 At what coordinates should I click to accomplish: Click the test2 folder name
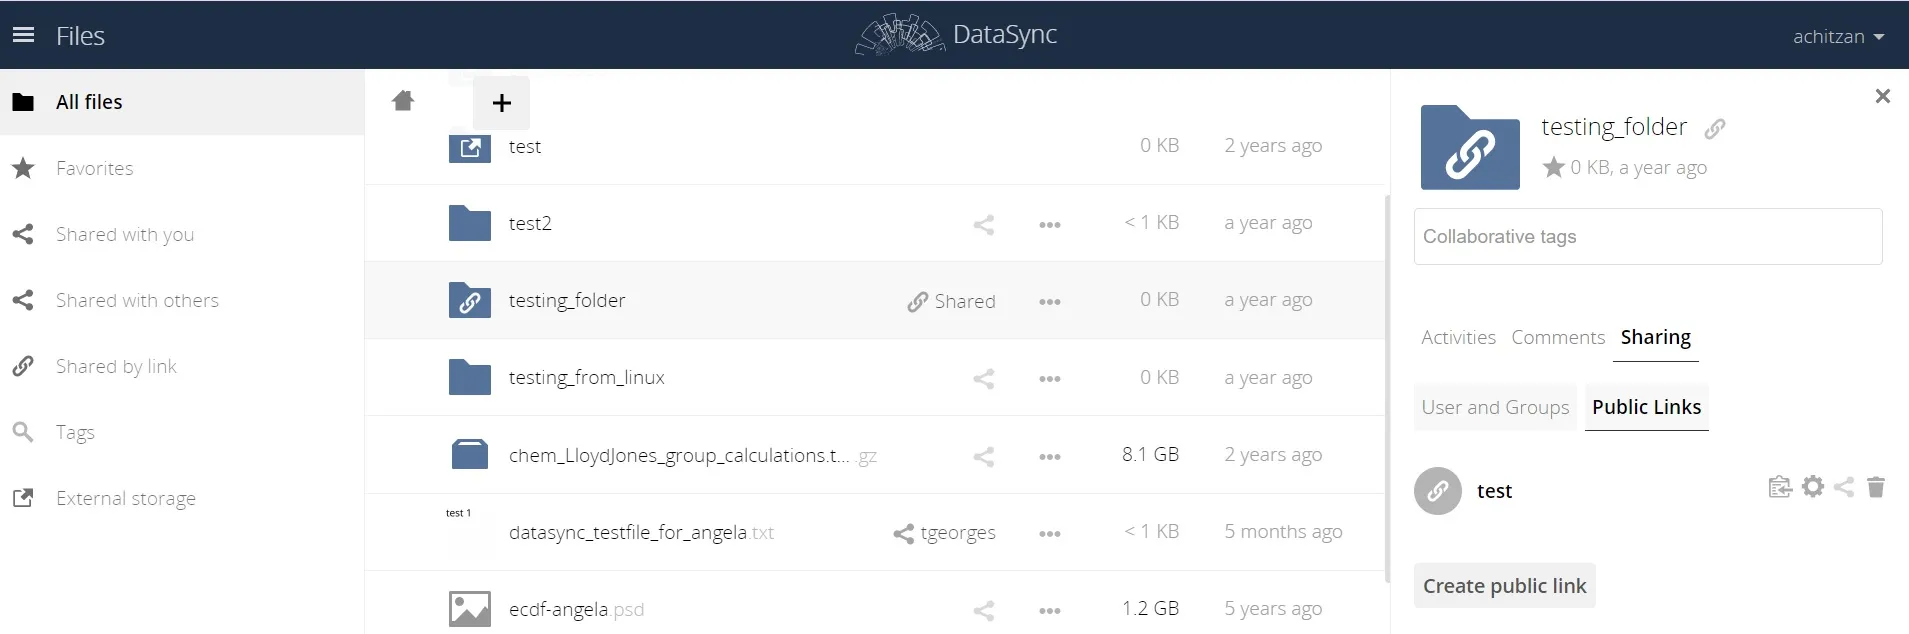click(530, 223)
